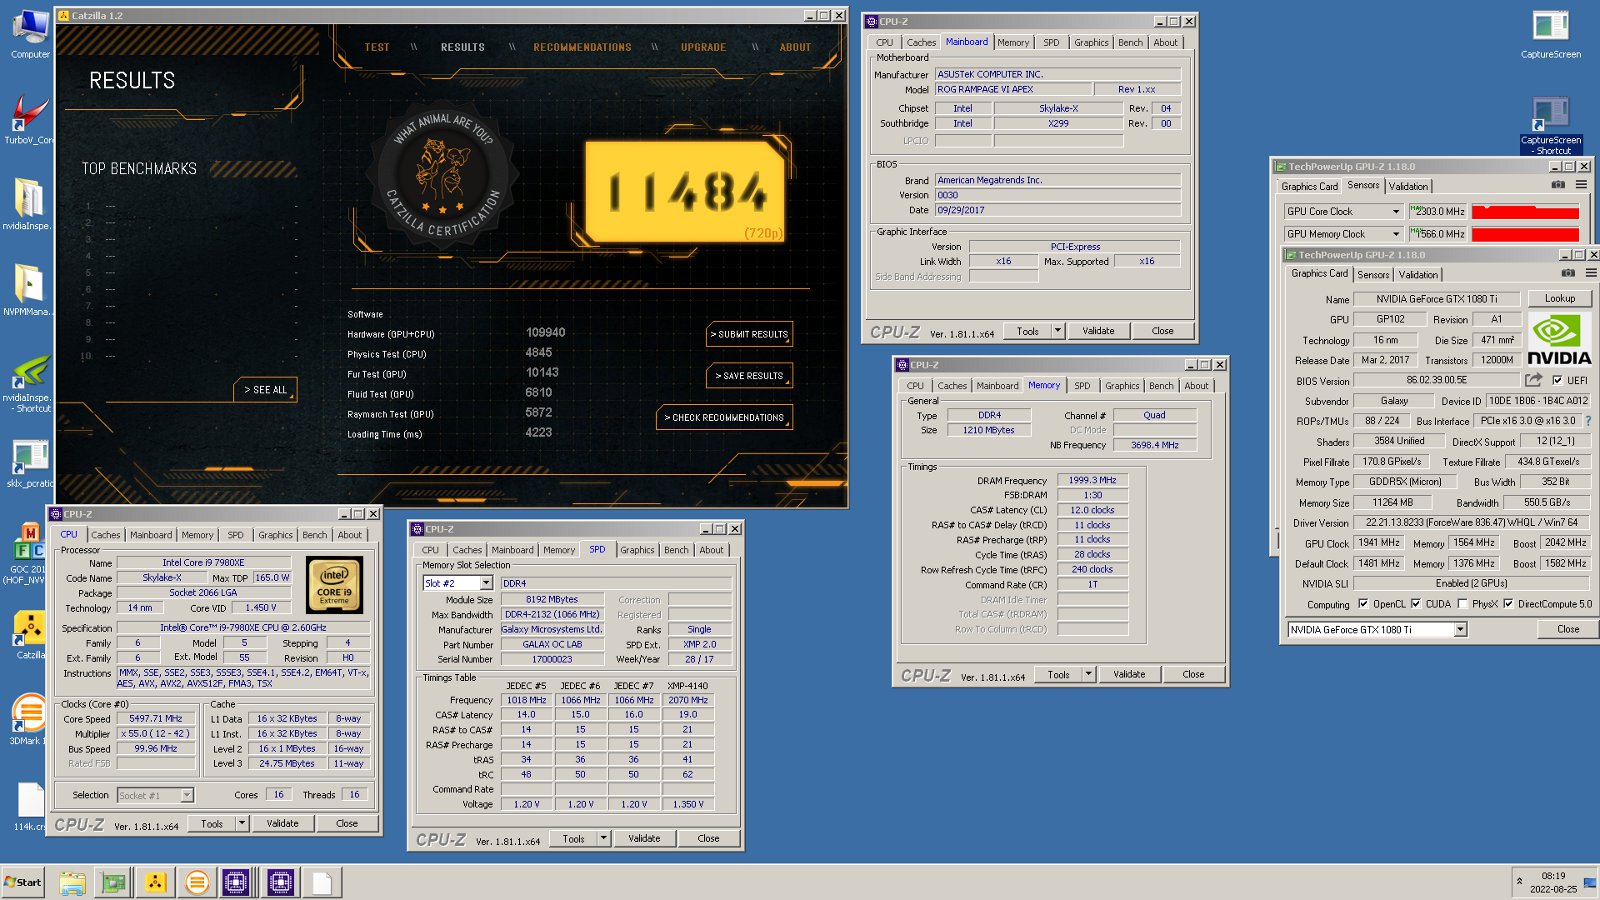Open the hamburger menu in Graphics Card GPU-Z window
Viewport: 1600px width, 900px height.
[1590, 273]
